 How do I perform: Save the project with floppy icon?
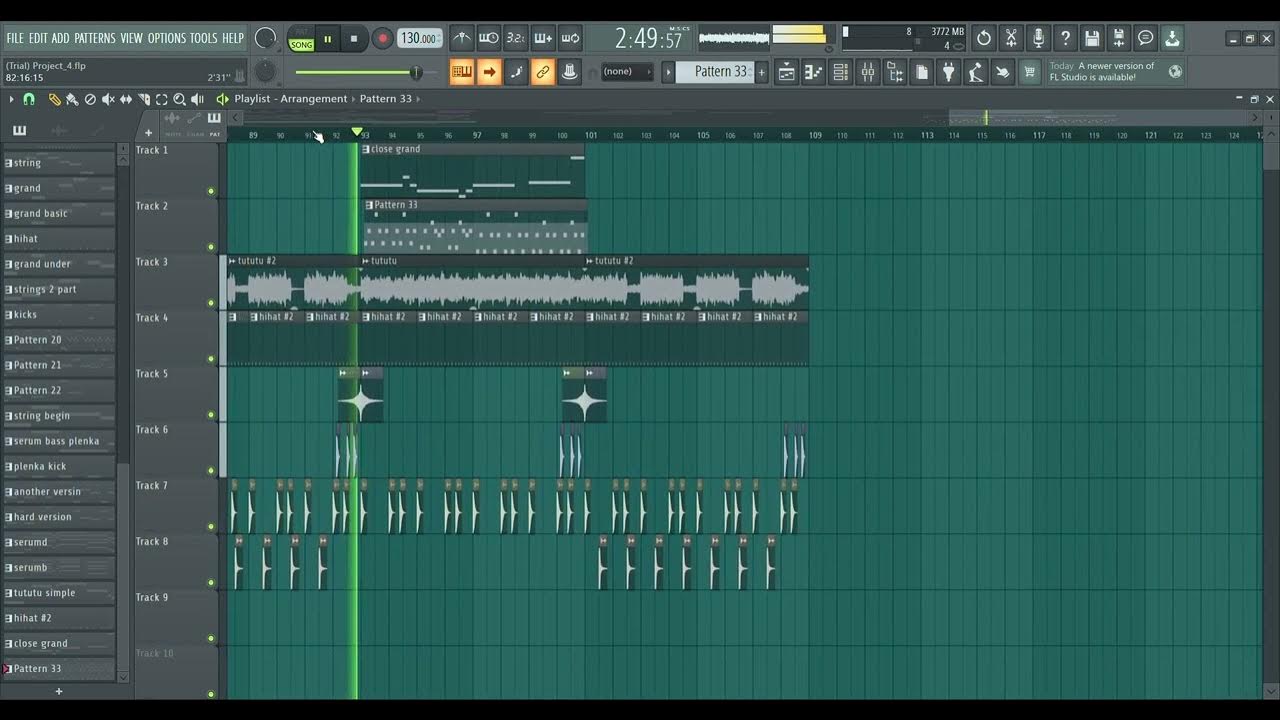coord(1092,38)
